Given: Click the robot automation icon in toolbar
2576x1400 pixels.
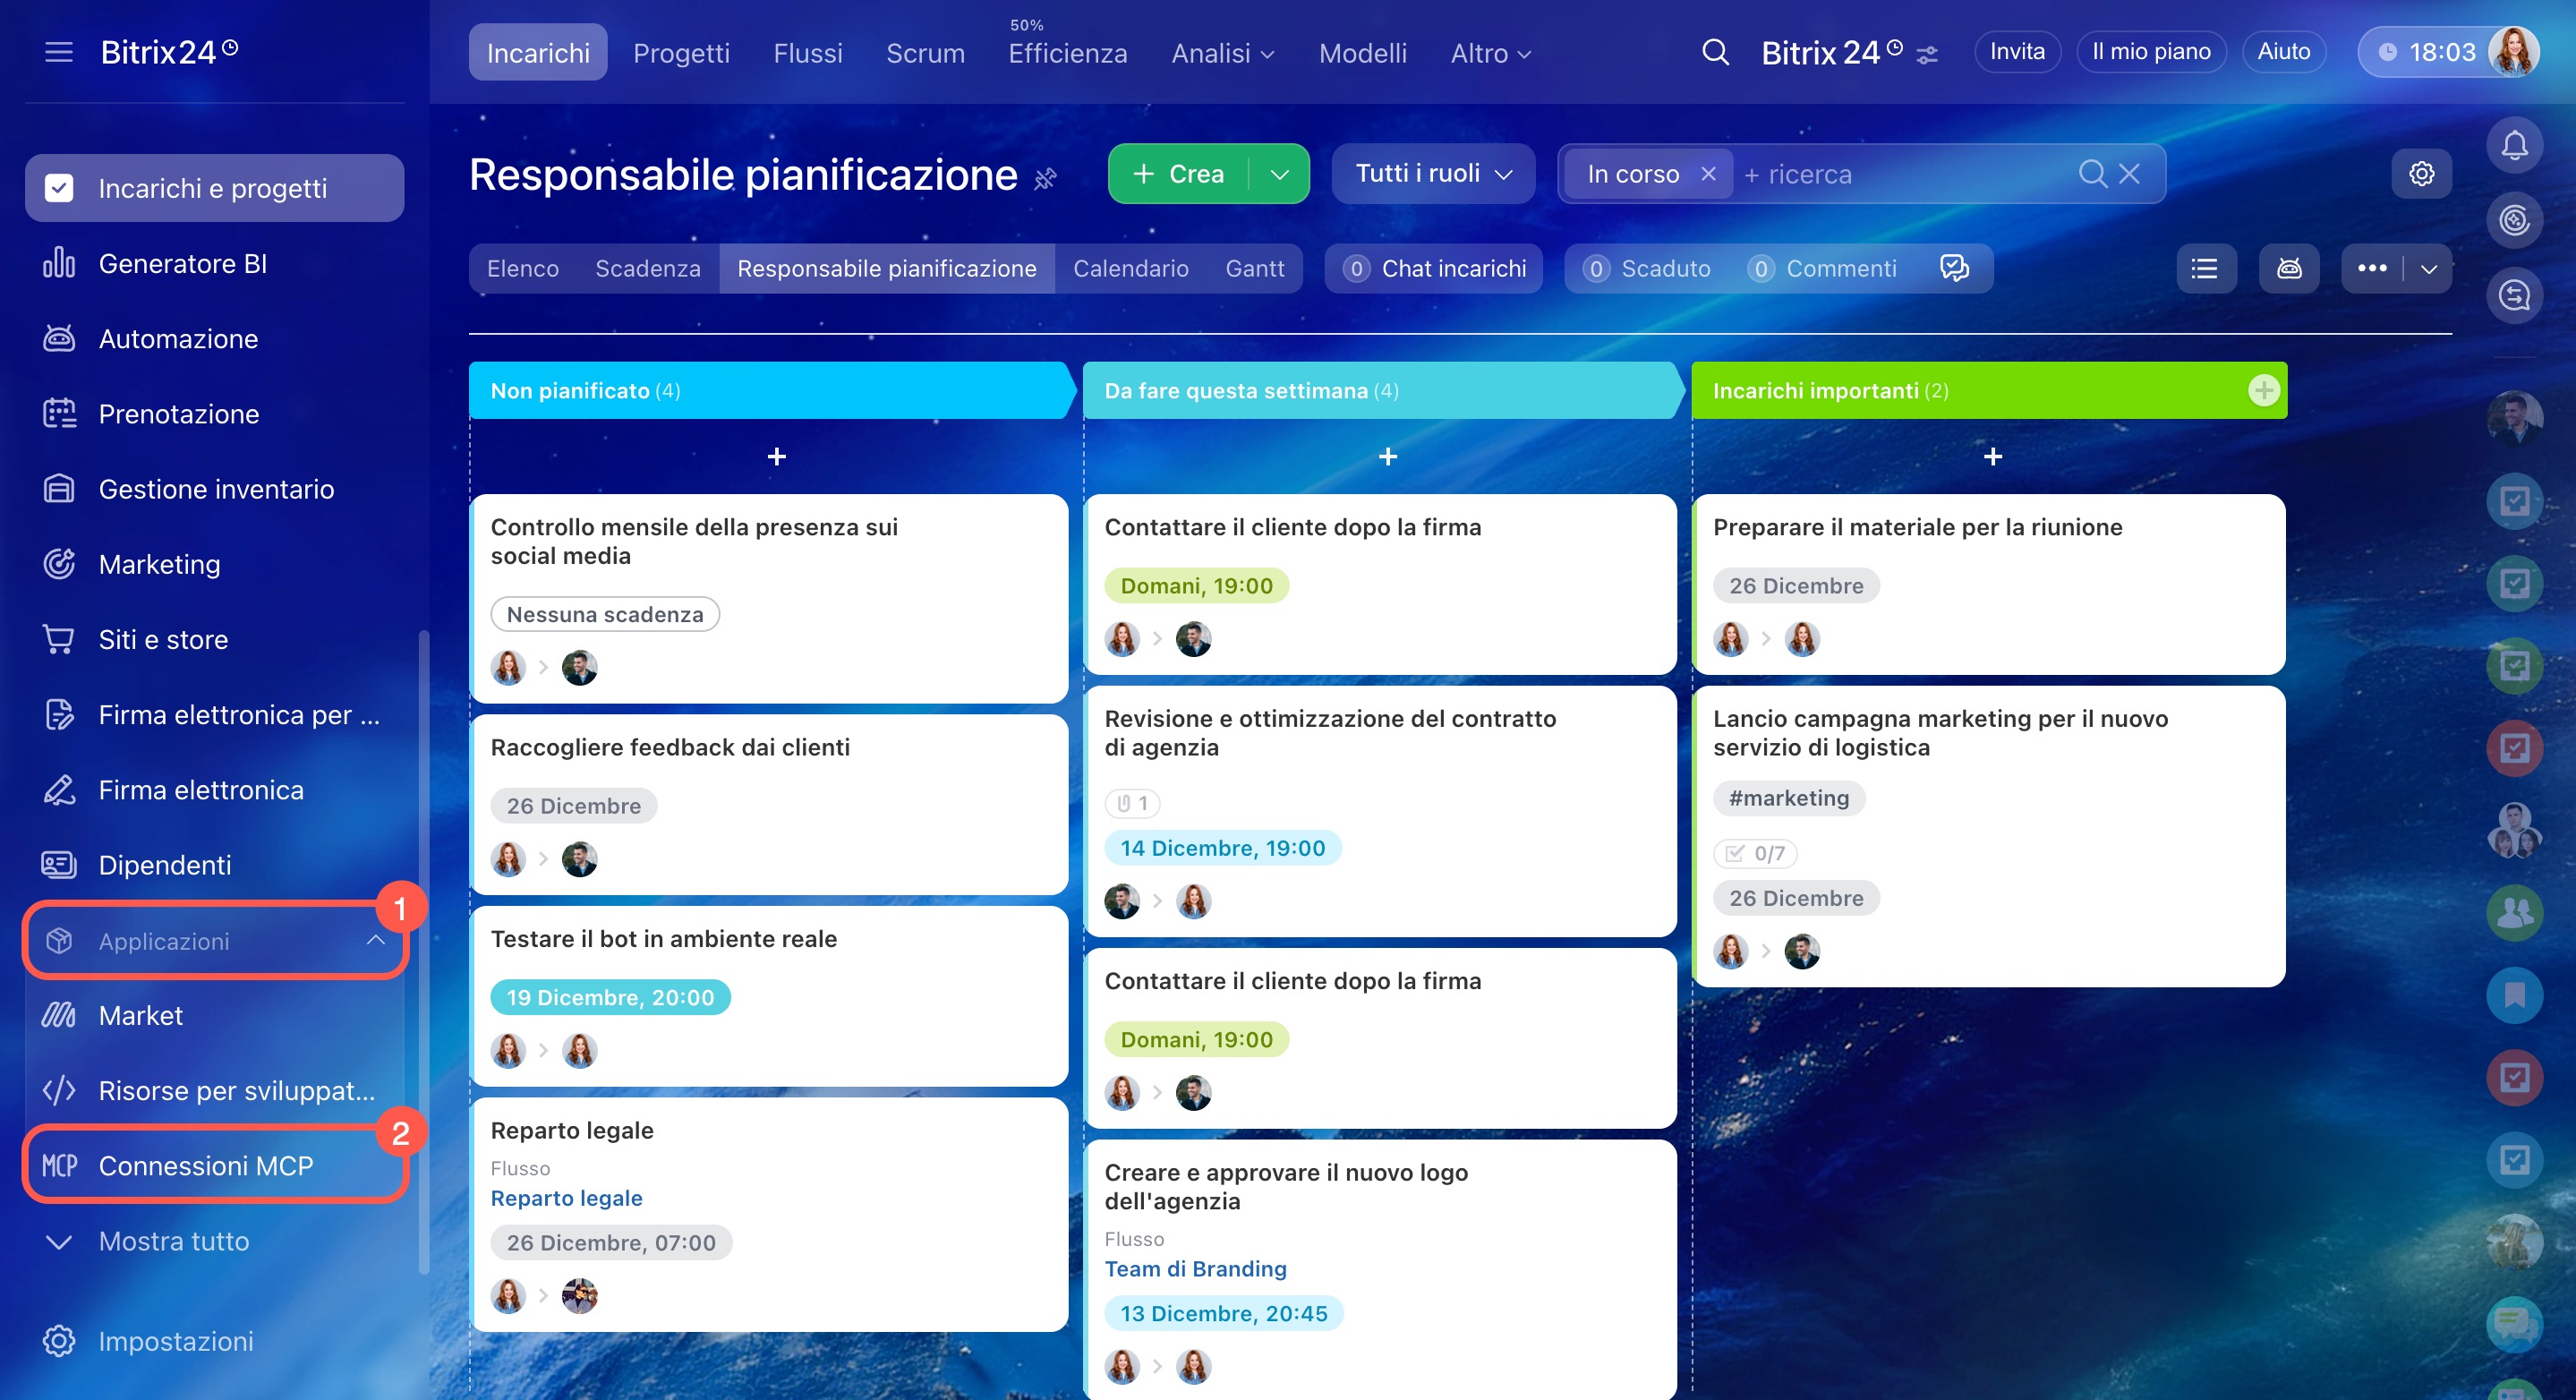Looking at the screenshot, I should pos(2288,268).
